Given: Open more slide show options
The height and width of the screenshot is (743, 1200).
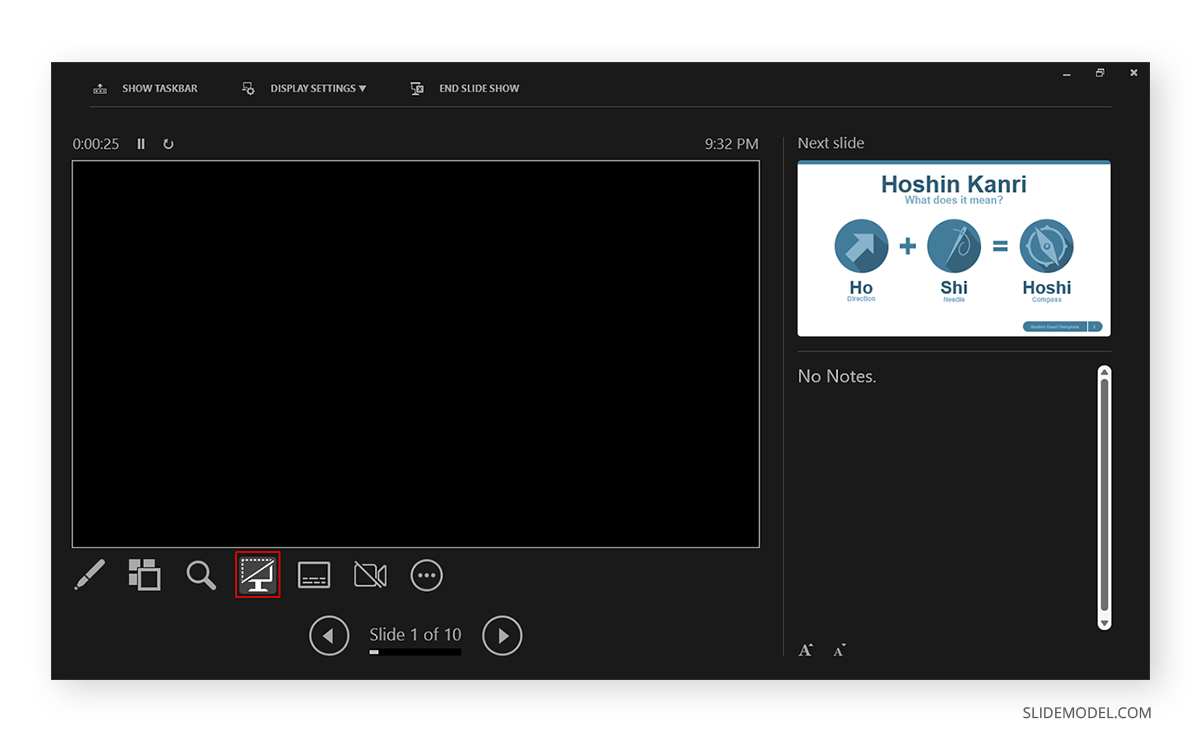Looking at the screenshot, I should point(427,575).
